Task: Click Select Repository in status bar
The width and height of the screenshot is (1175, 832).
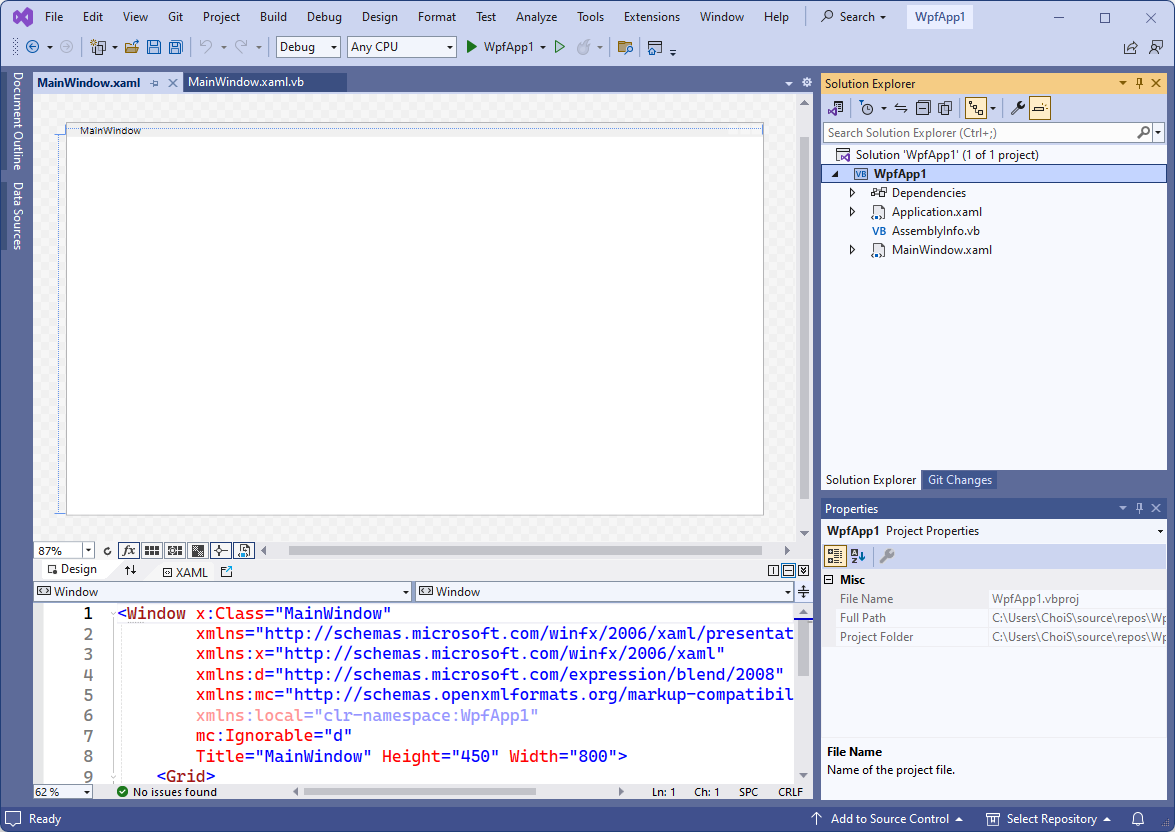Action: coord(1048,819)
